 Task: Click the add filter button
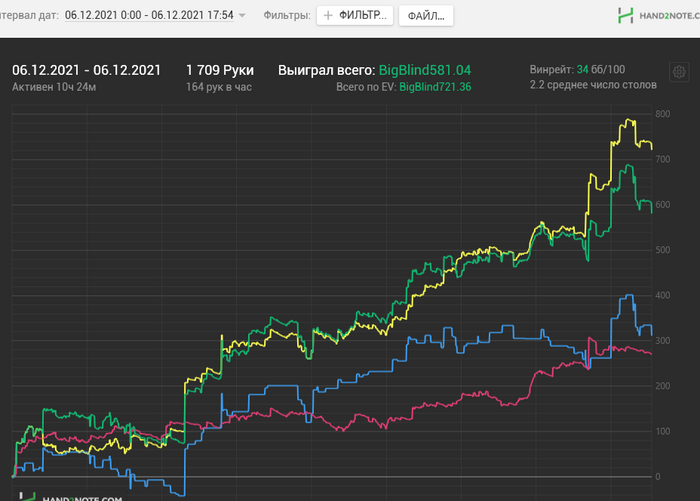(355, 16)
